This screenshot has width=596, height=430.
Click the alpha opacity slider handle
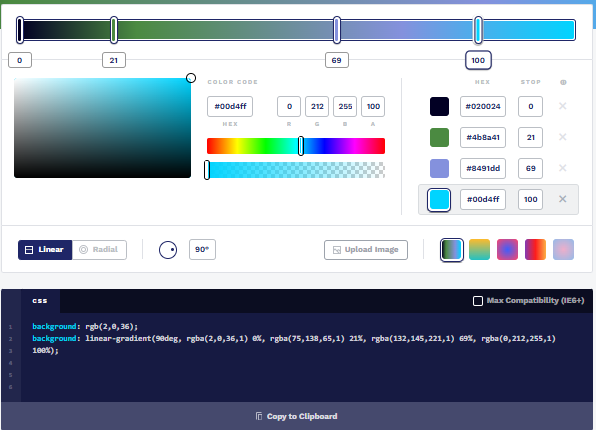[x=207, y=170]
